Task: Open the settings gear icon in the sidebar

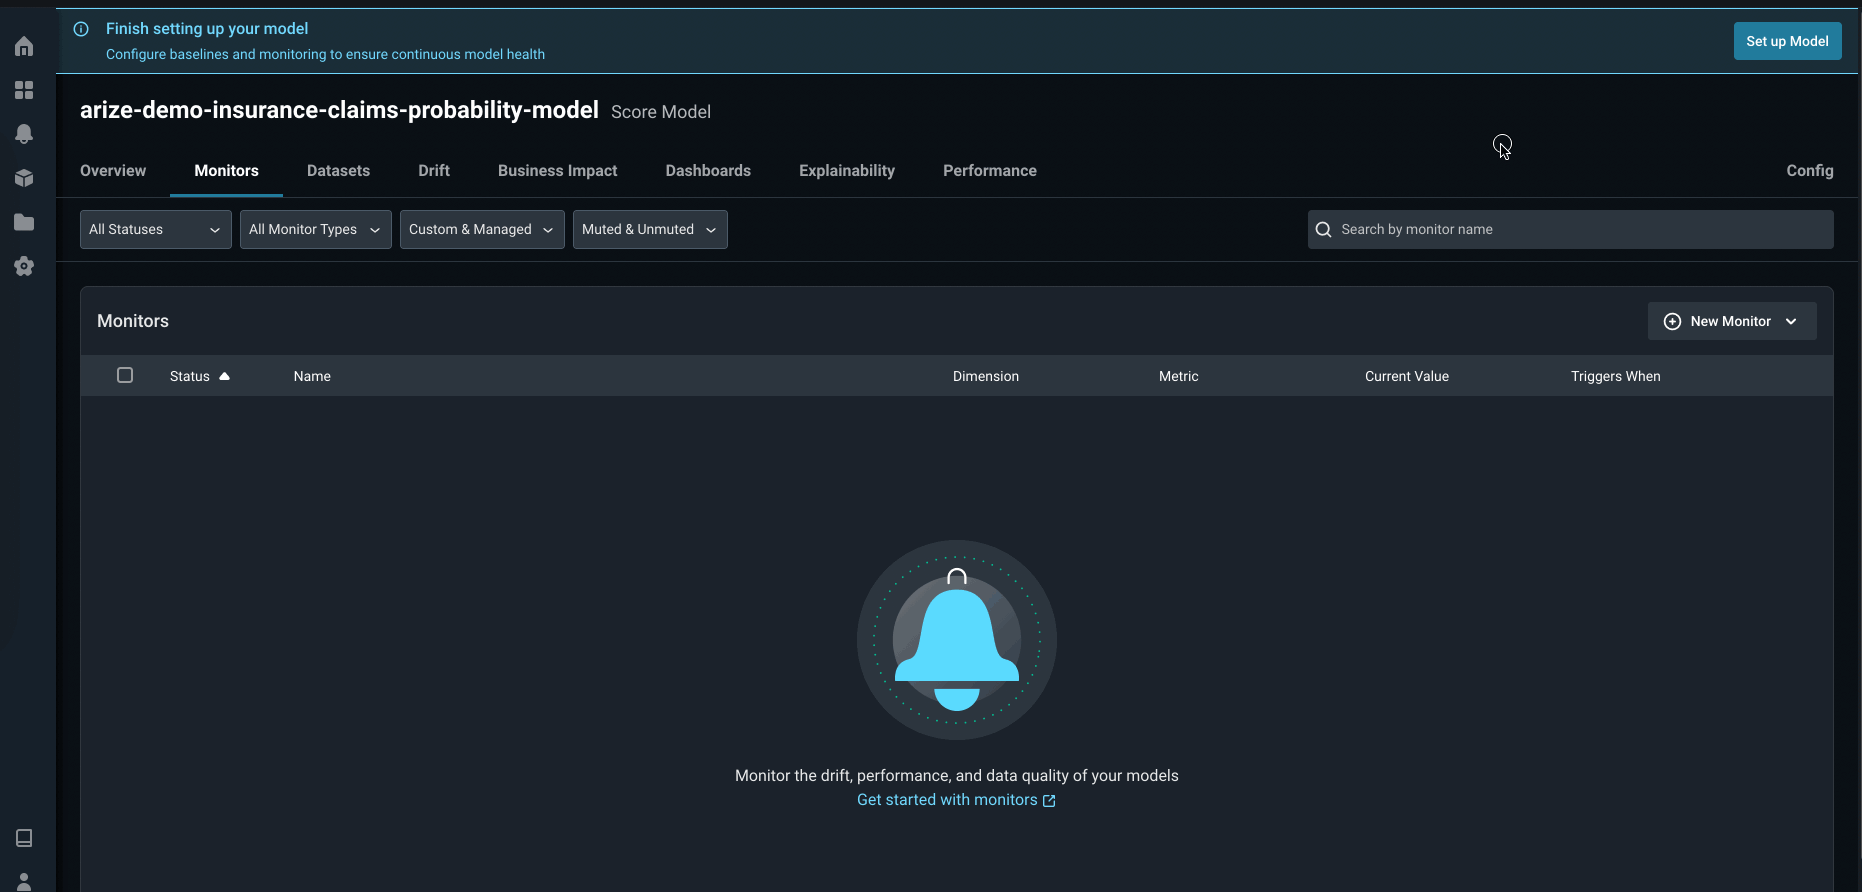Action: [24, 266]
